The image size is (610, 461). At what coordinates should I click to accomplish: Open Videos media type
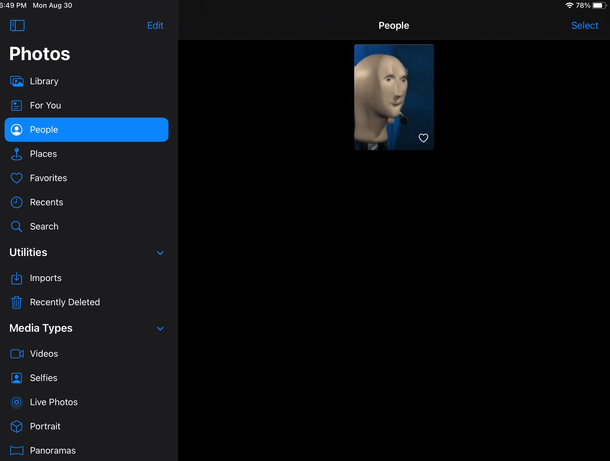(44, 354)
